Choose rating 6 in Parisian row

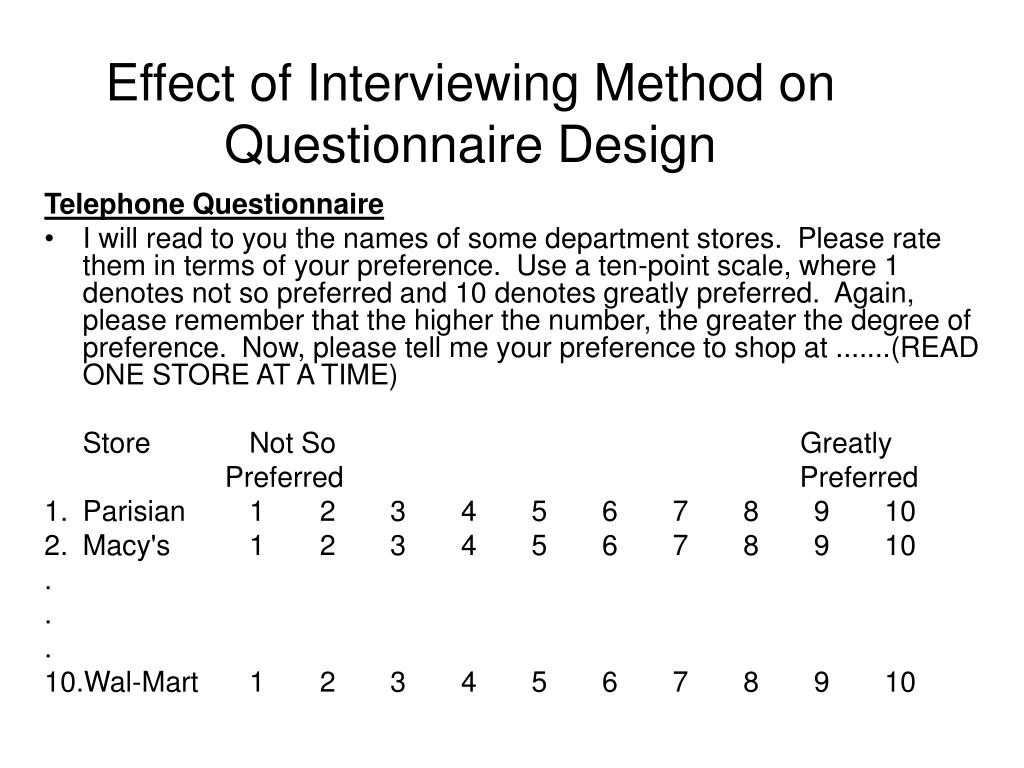[x=609, y=511]
